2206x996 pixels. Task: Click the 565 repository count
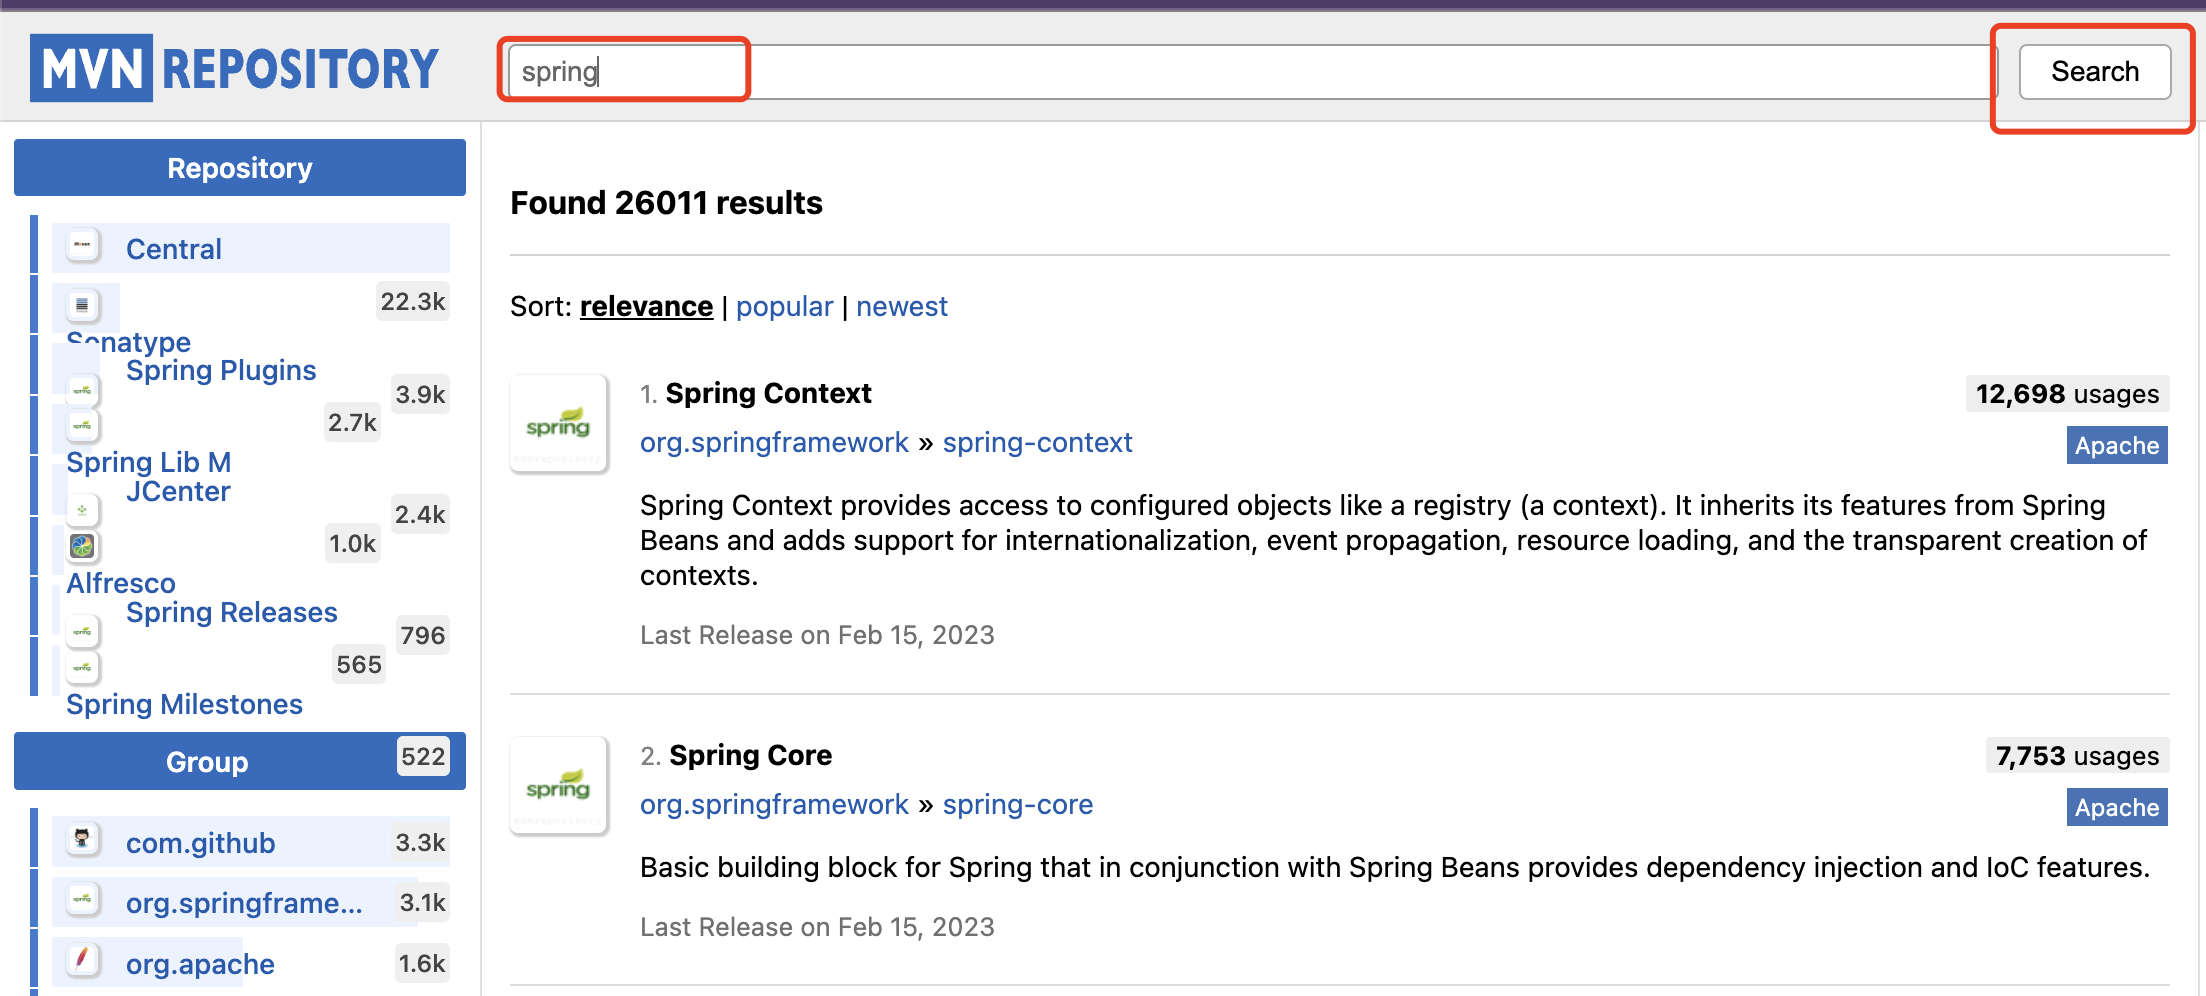[359, 665]
